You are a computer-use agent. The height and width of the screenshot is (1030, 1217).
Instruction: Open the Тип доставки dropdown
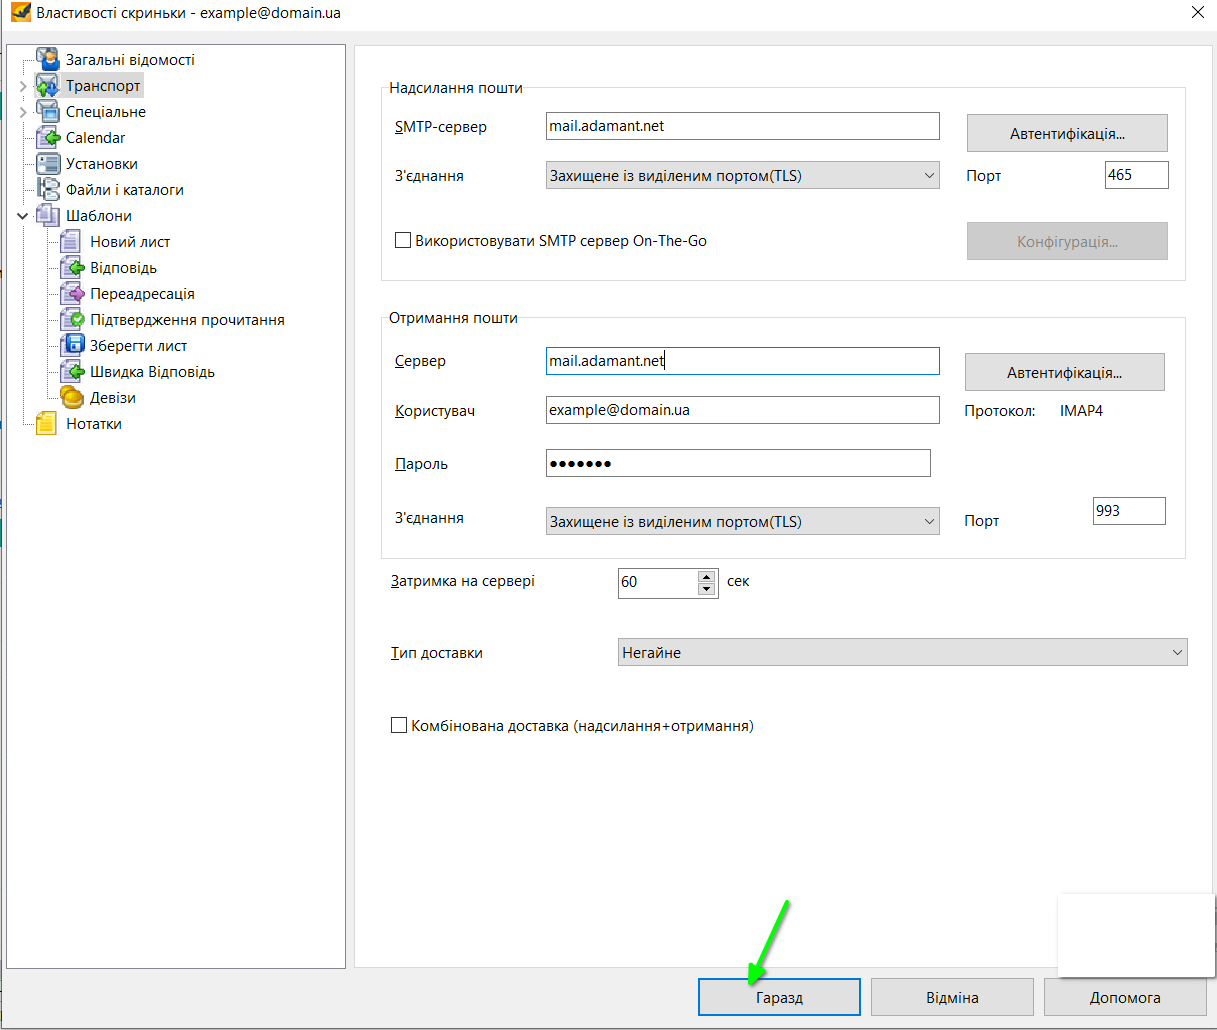coord(902,653)
